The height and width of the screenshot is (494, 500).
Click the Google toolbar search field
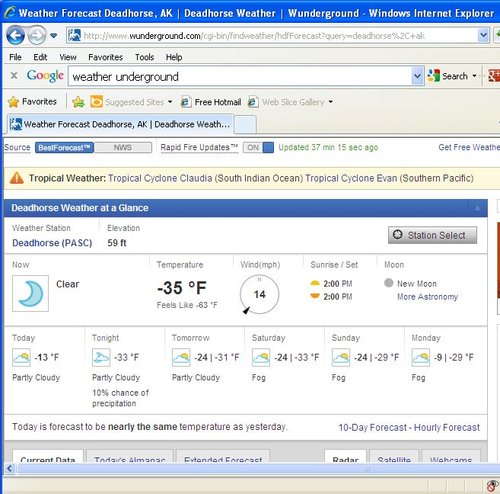(x=240, y=77)
